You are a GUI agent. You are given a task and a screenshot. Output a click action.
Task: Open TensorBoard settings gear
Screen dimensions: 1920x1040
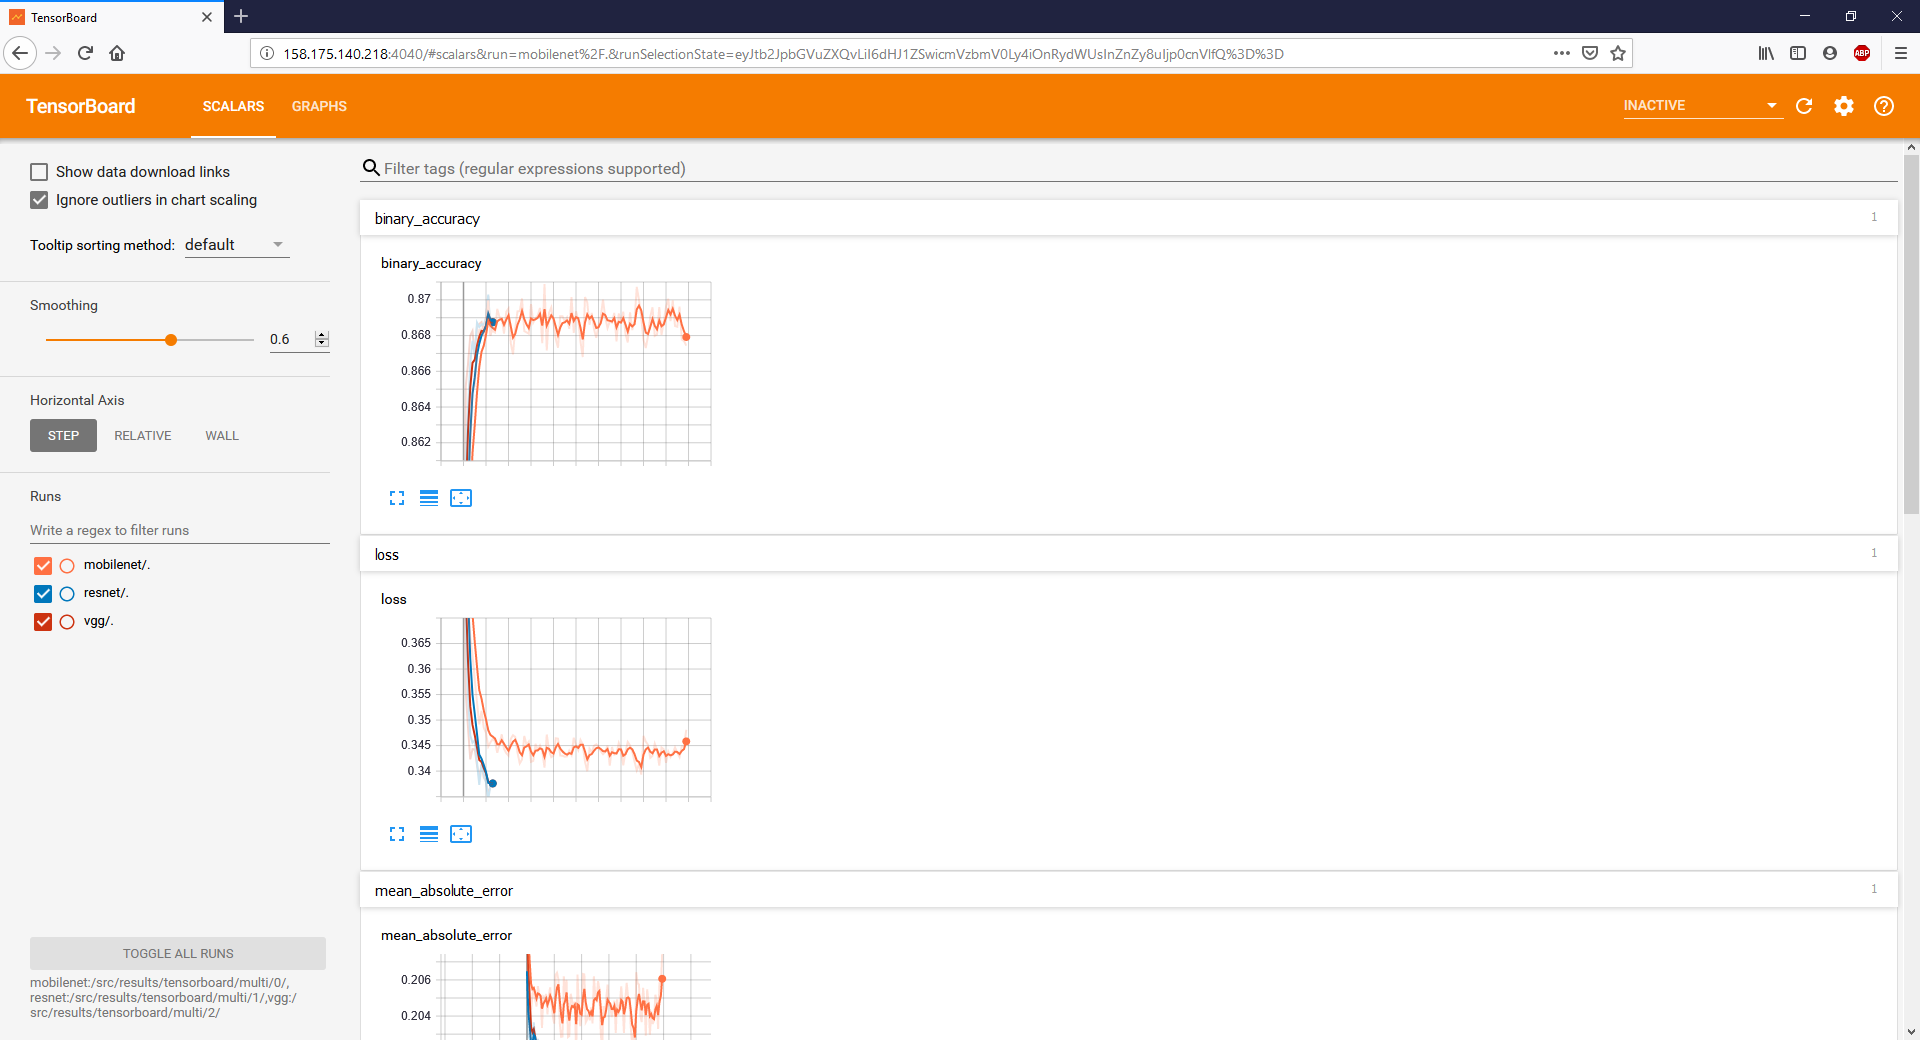click(1844, 106)
